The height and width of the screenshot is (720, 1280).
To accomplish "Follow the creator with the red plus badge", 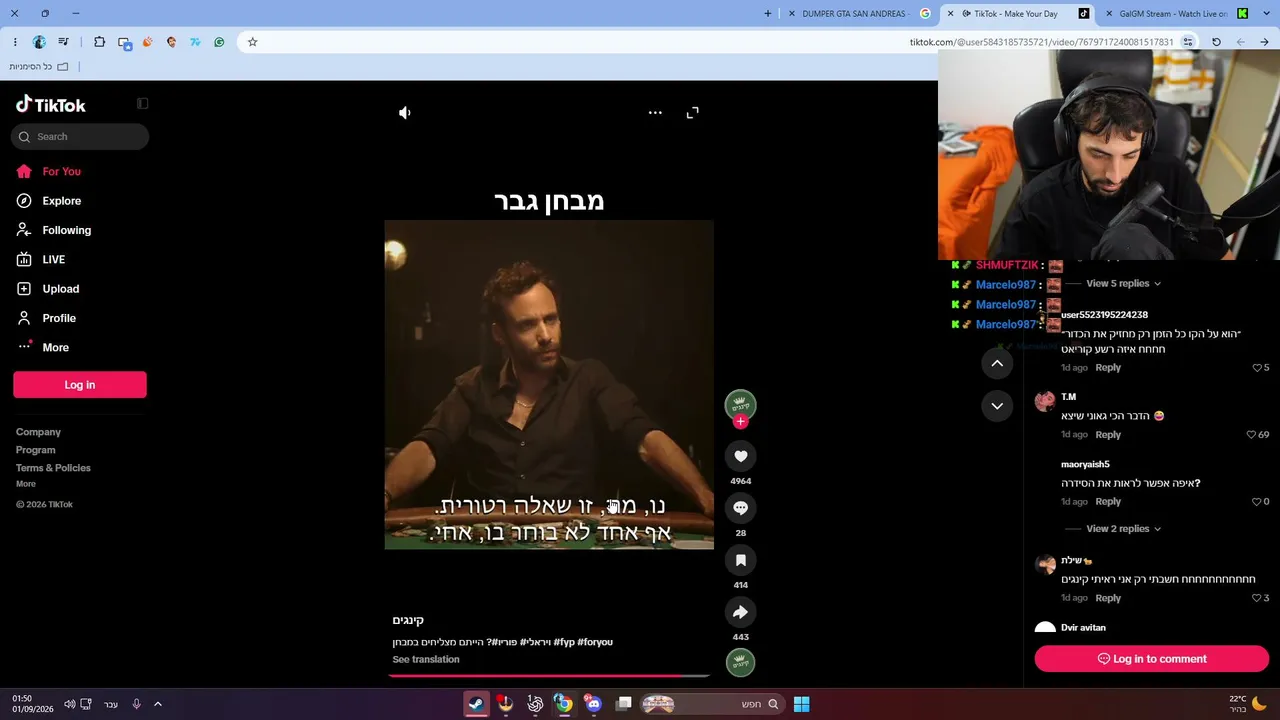I will click(741, 422).
